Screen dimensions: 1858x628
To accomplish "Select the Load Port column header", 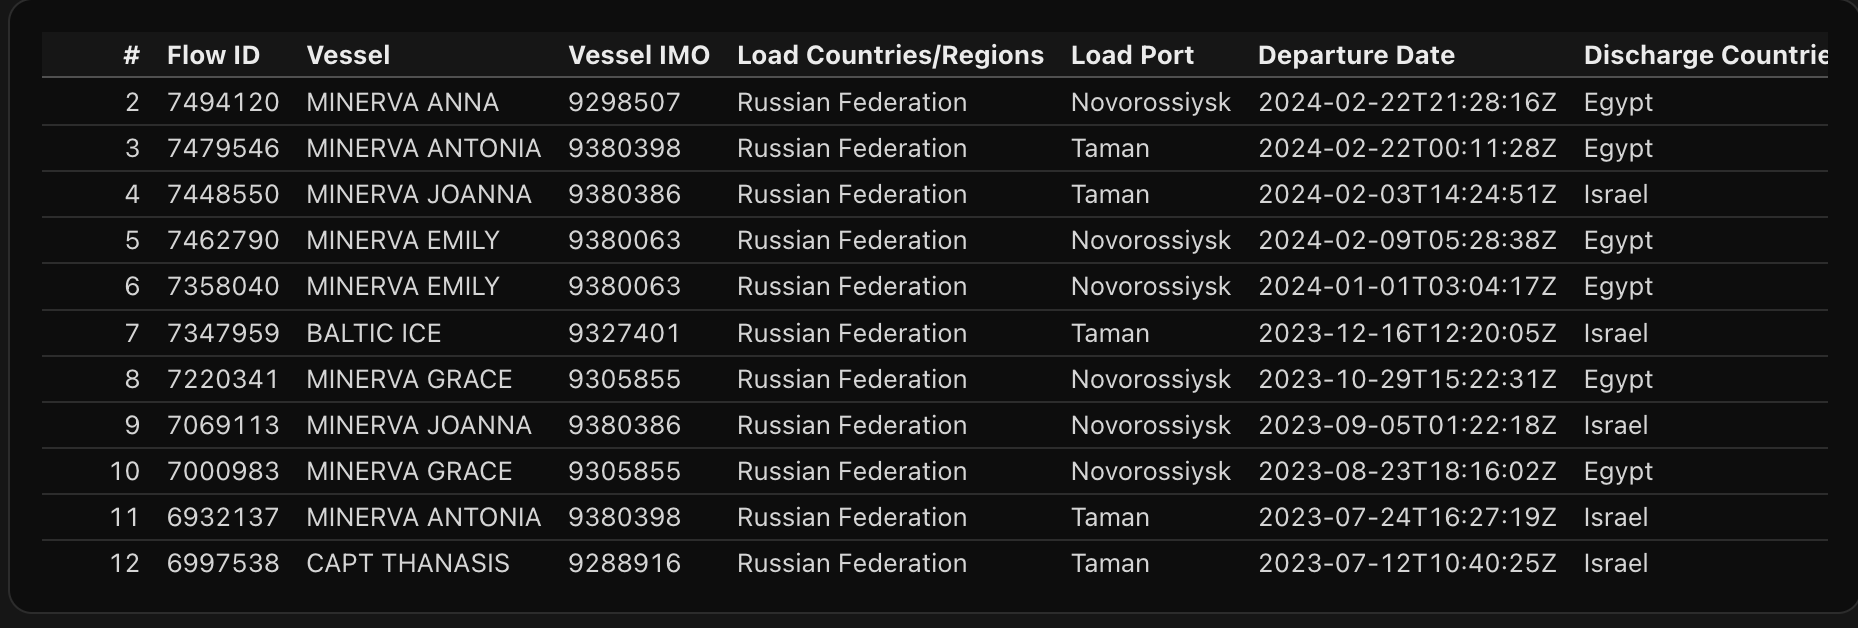I will 1132,55.
